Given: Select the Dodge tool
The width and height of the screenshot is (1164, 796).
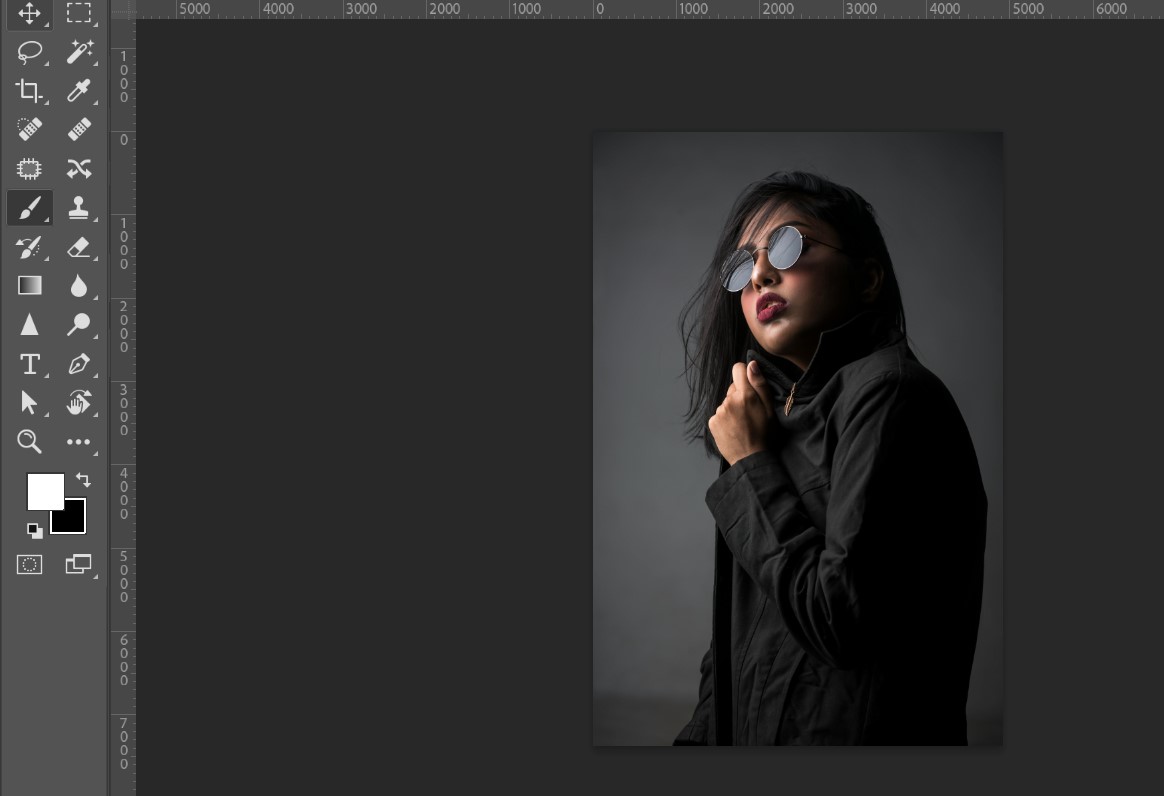Looking at the screenshot, I should click(x=79, y=324).
